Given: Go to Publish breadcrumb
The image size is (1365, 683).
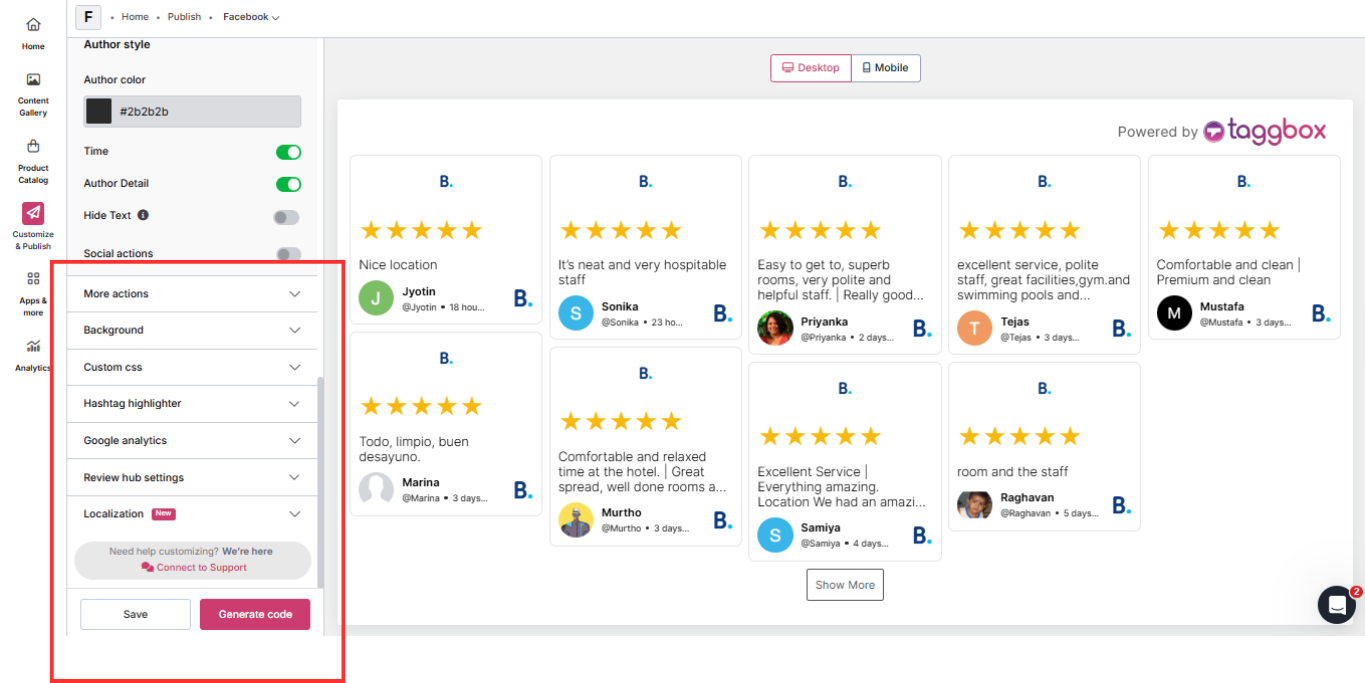Looking at the screenshot, I should tap(184, 17).
